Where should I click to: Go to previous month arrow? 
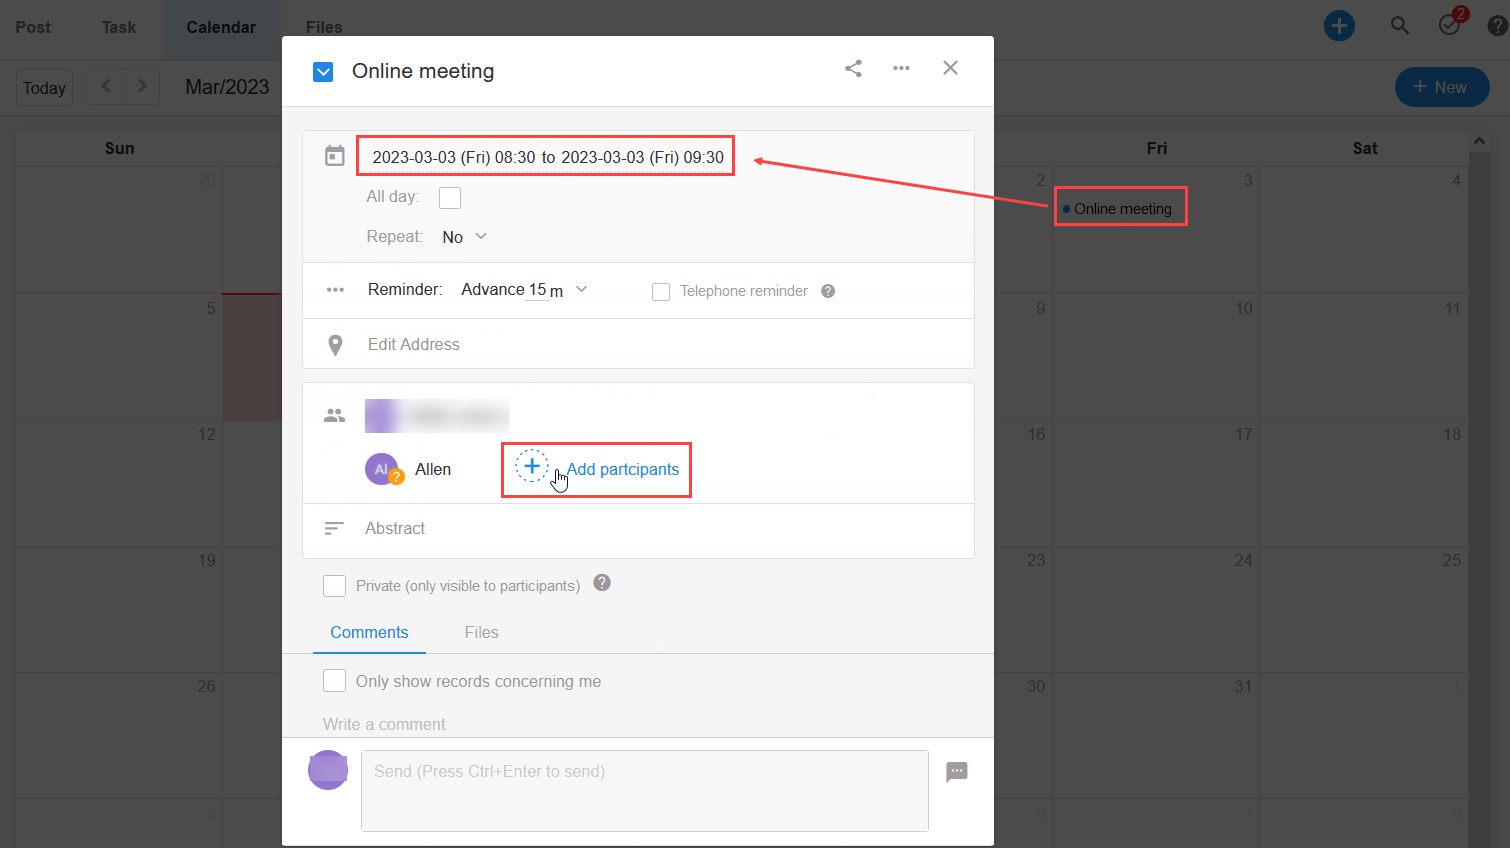click(x=105, y=86)
